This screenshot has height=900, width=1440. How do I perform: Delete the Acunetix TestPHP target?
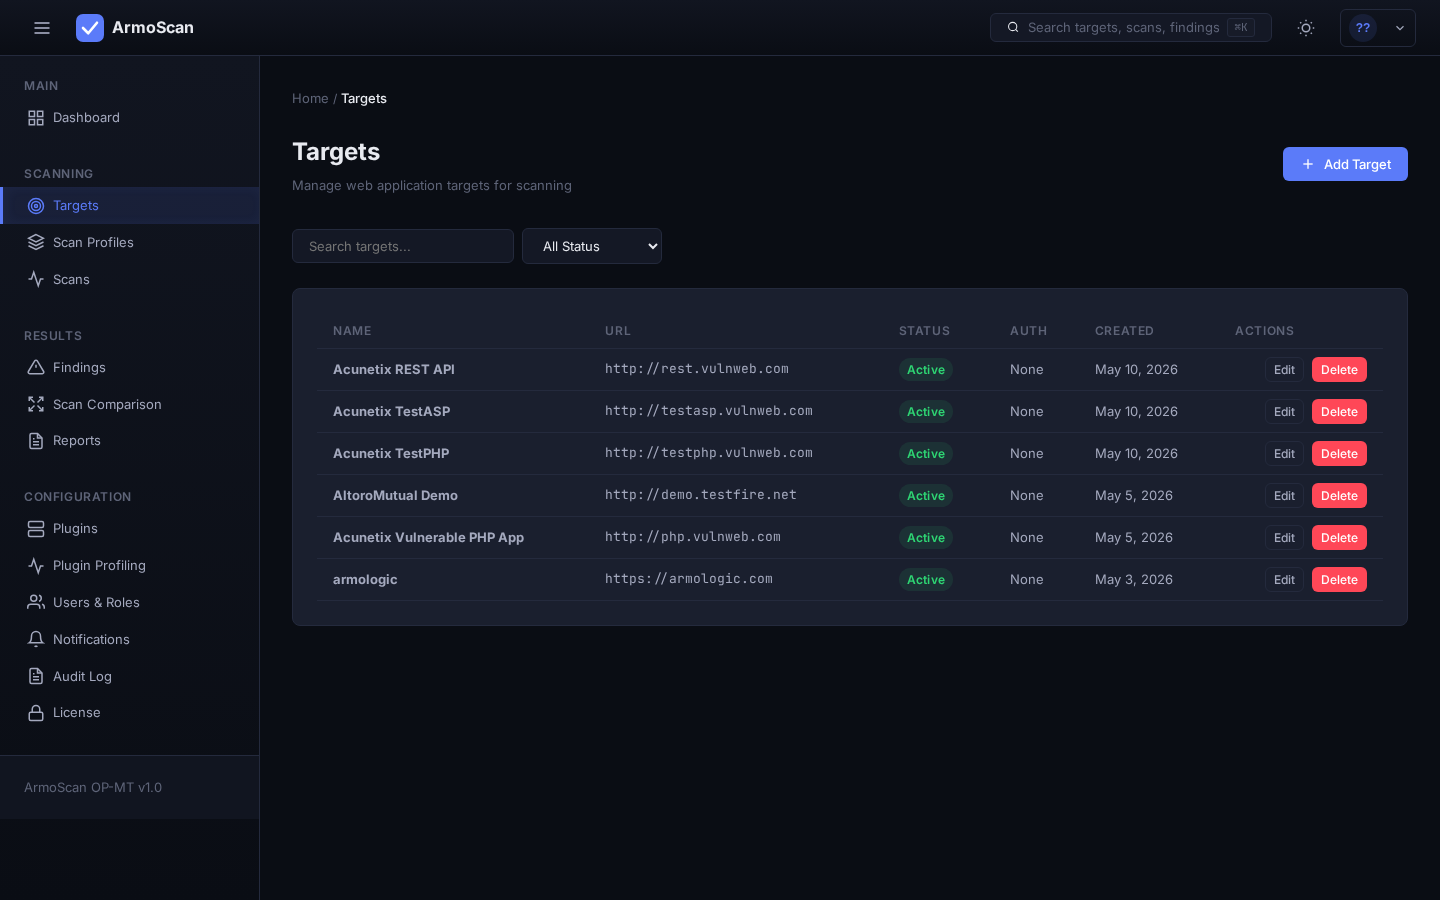pos(1339,454)
